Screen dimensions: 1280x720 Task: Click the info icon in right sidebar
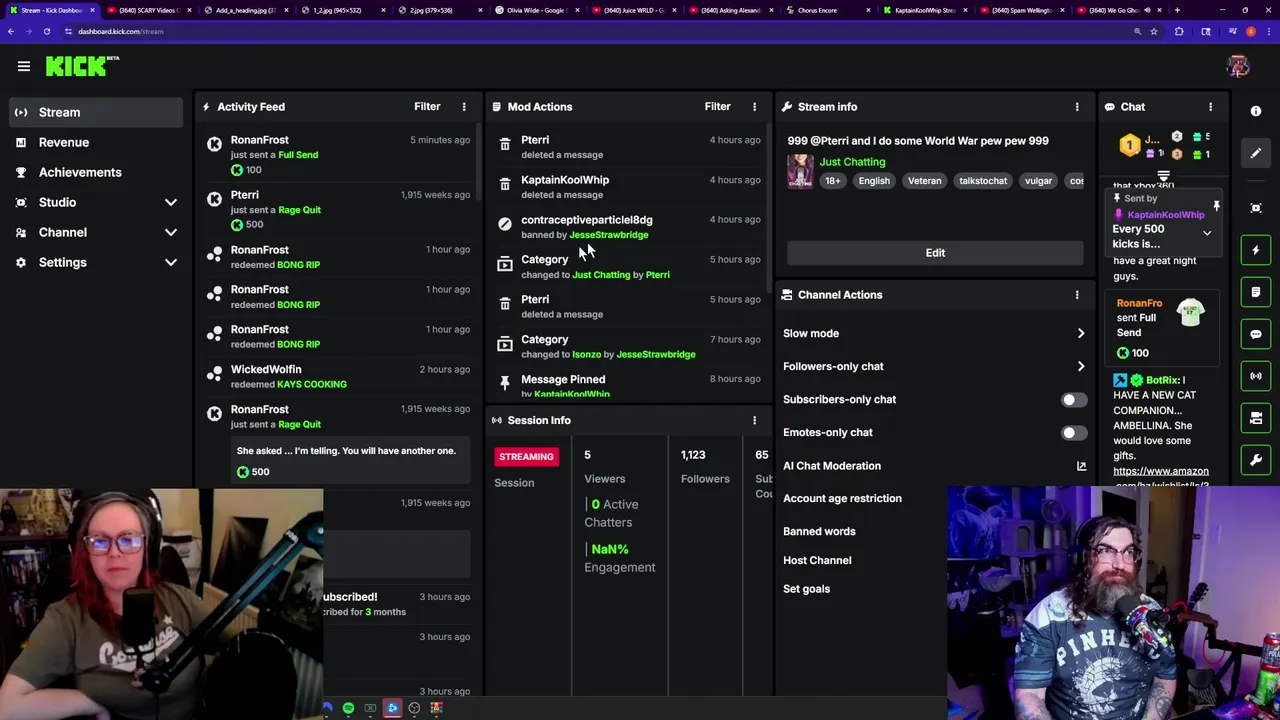[1256, 111]
